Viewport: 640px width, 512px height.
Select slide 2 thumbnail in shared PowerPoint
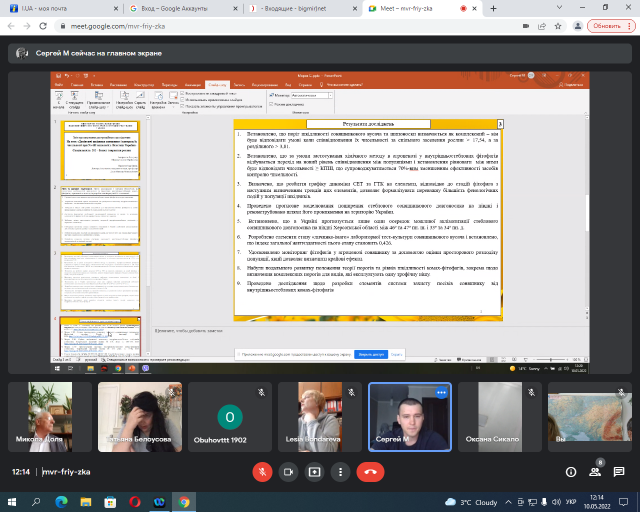[100, 216]
